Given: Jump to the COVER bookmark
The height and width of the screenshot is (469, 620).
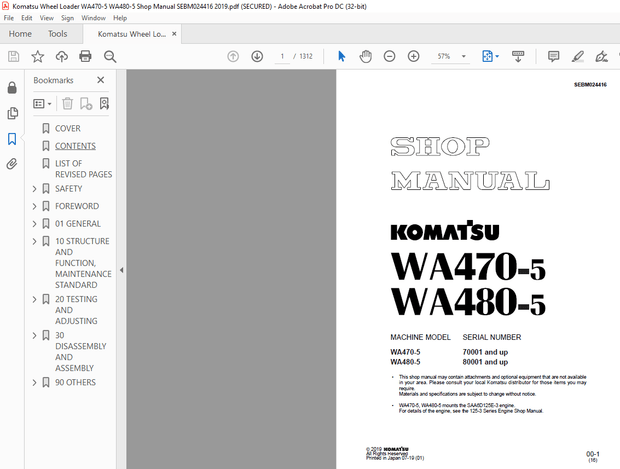Looking at the screenshot, I should tap(68, 129).
